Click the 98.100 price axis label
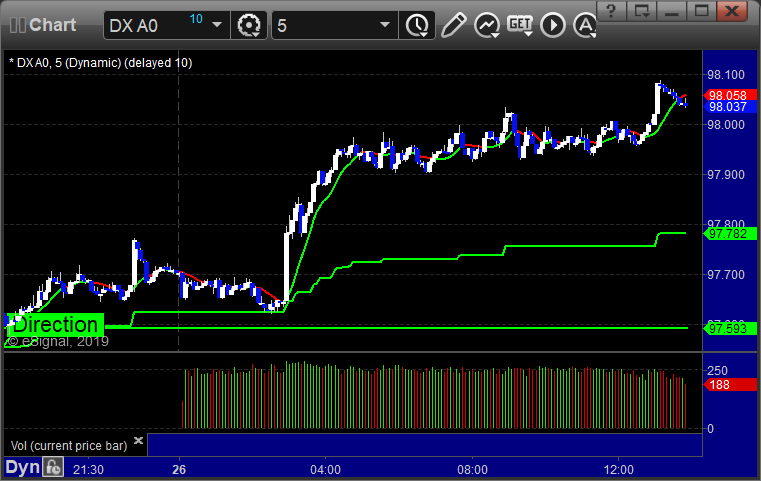The height and width of the screenshot is (481, 761). pyautogui.click(x=726, y=75)
